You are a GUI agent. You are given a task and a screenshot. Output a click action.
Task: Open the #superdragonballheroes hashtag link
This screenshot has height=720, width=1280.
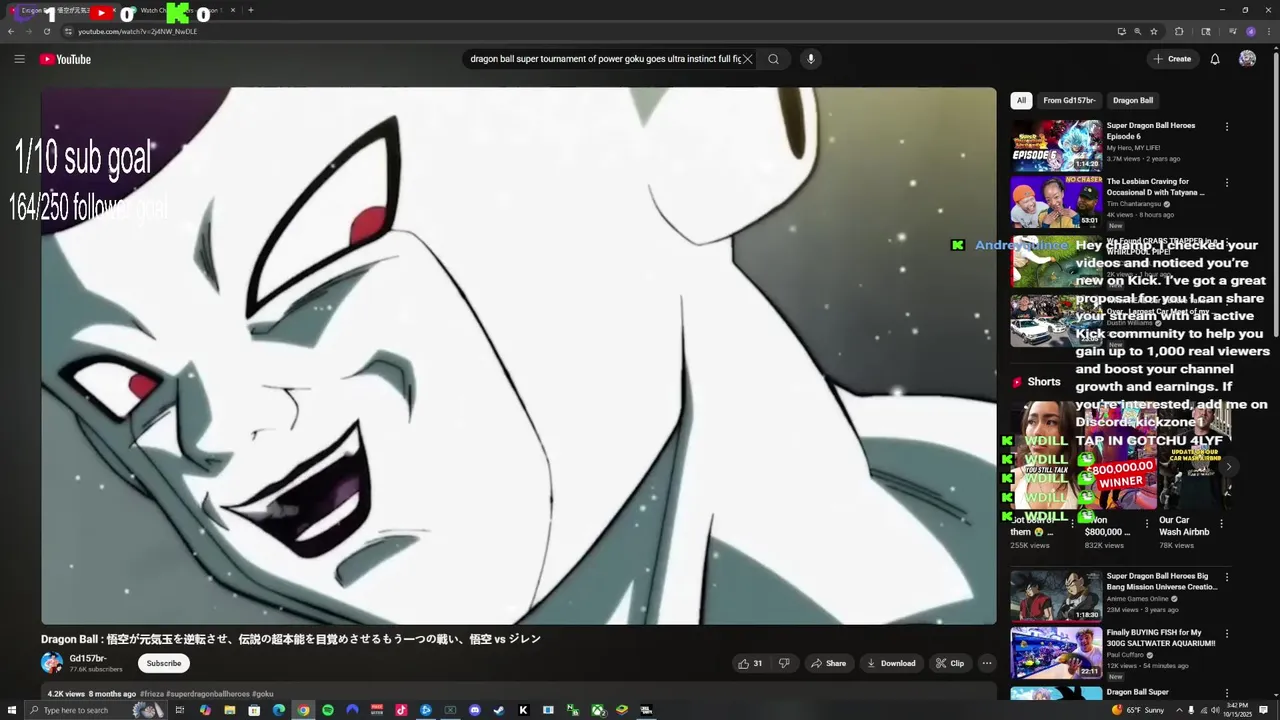208,694
